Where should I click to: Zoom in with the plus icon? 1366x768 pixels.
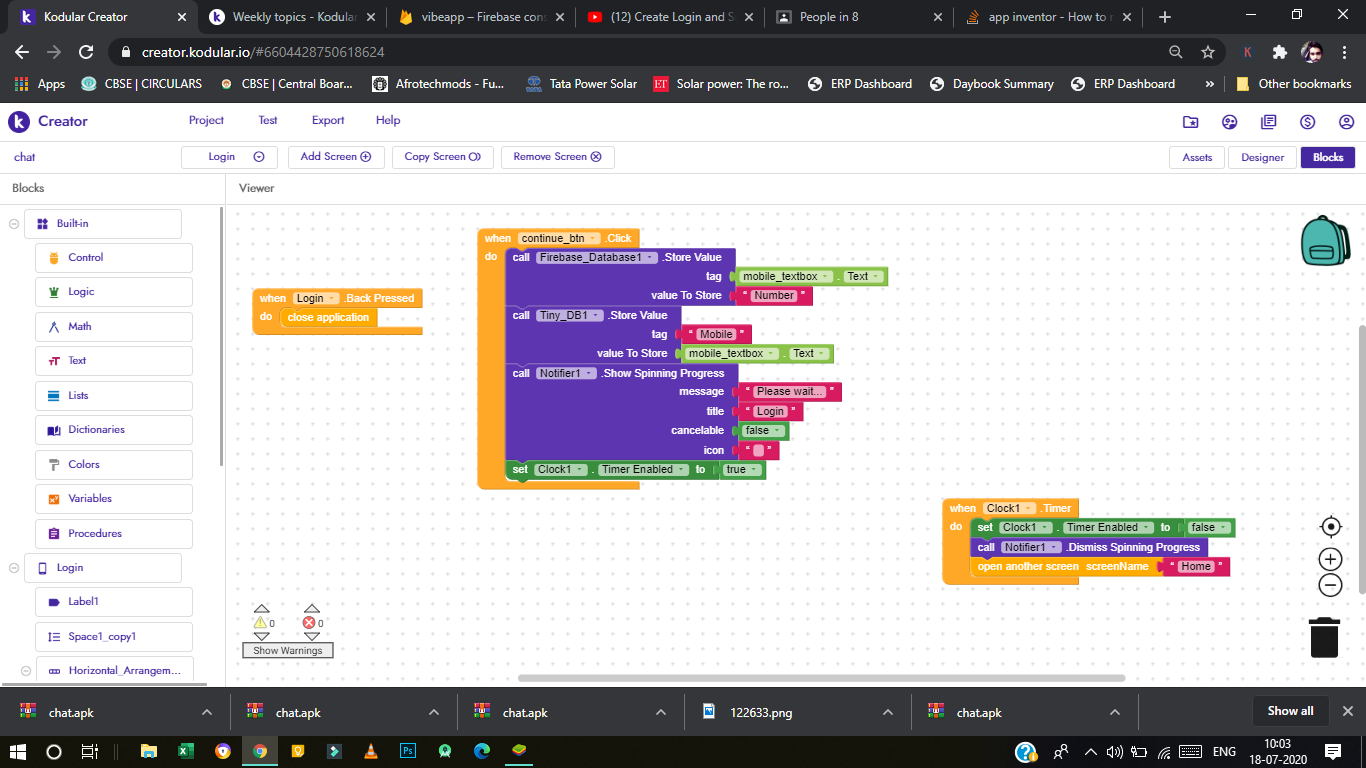1330,559
